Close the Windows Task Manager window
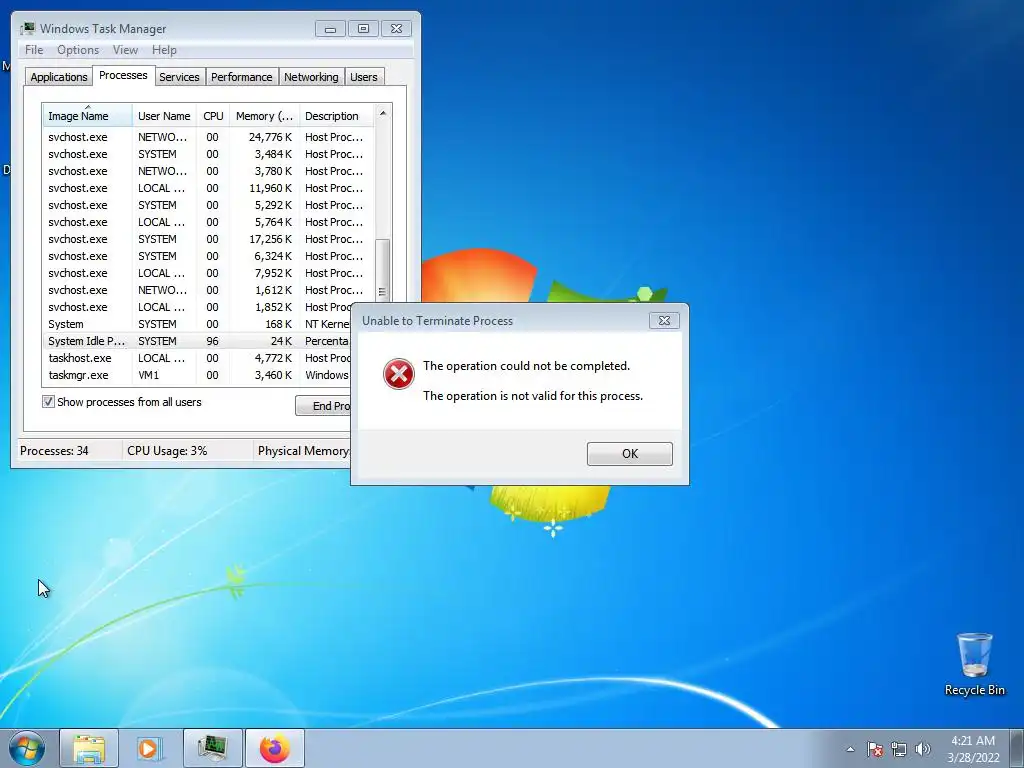 [396, 29]
